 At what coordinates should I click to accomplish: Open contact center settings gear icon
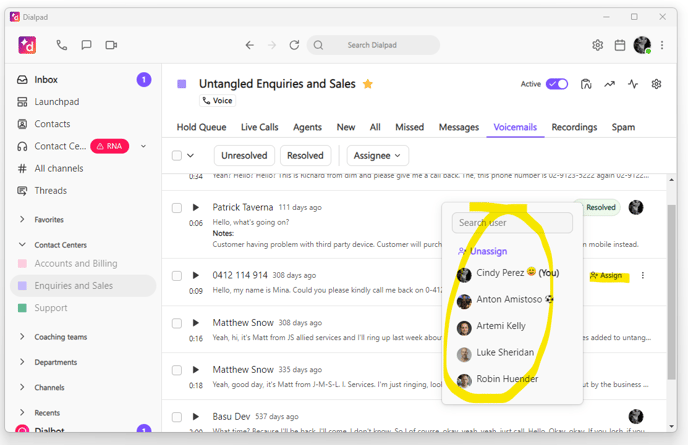click(656, 84)
